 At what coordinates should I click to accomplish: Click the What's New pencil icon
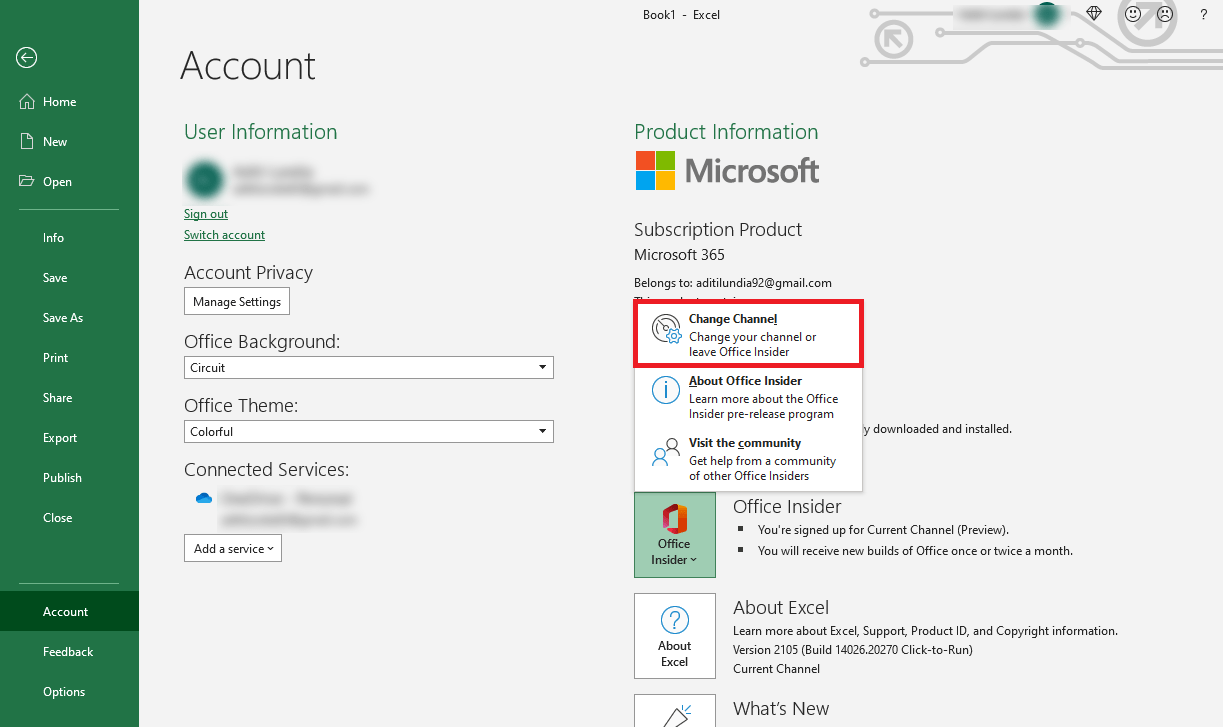[x=674, y=715]
